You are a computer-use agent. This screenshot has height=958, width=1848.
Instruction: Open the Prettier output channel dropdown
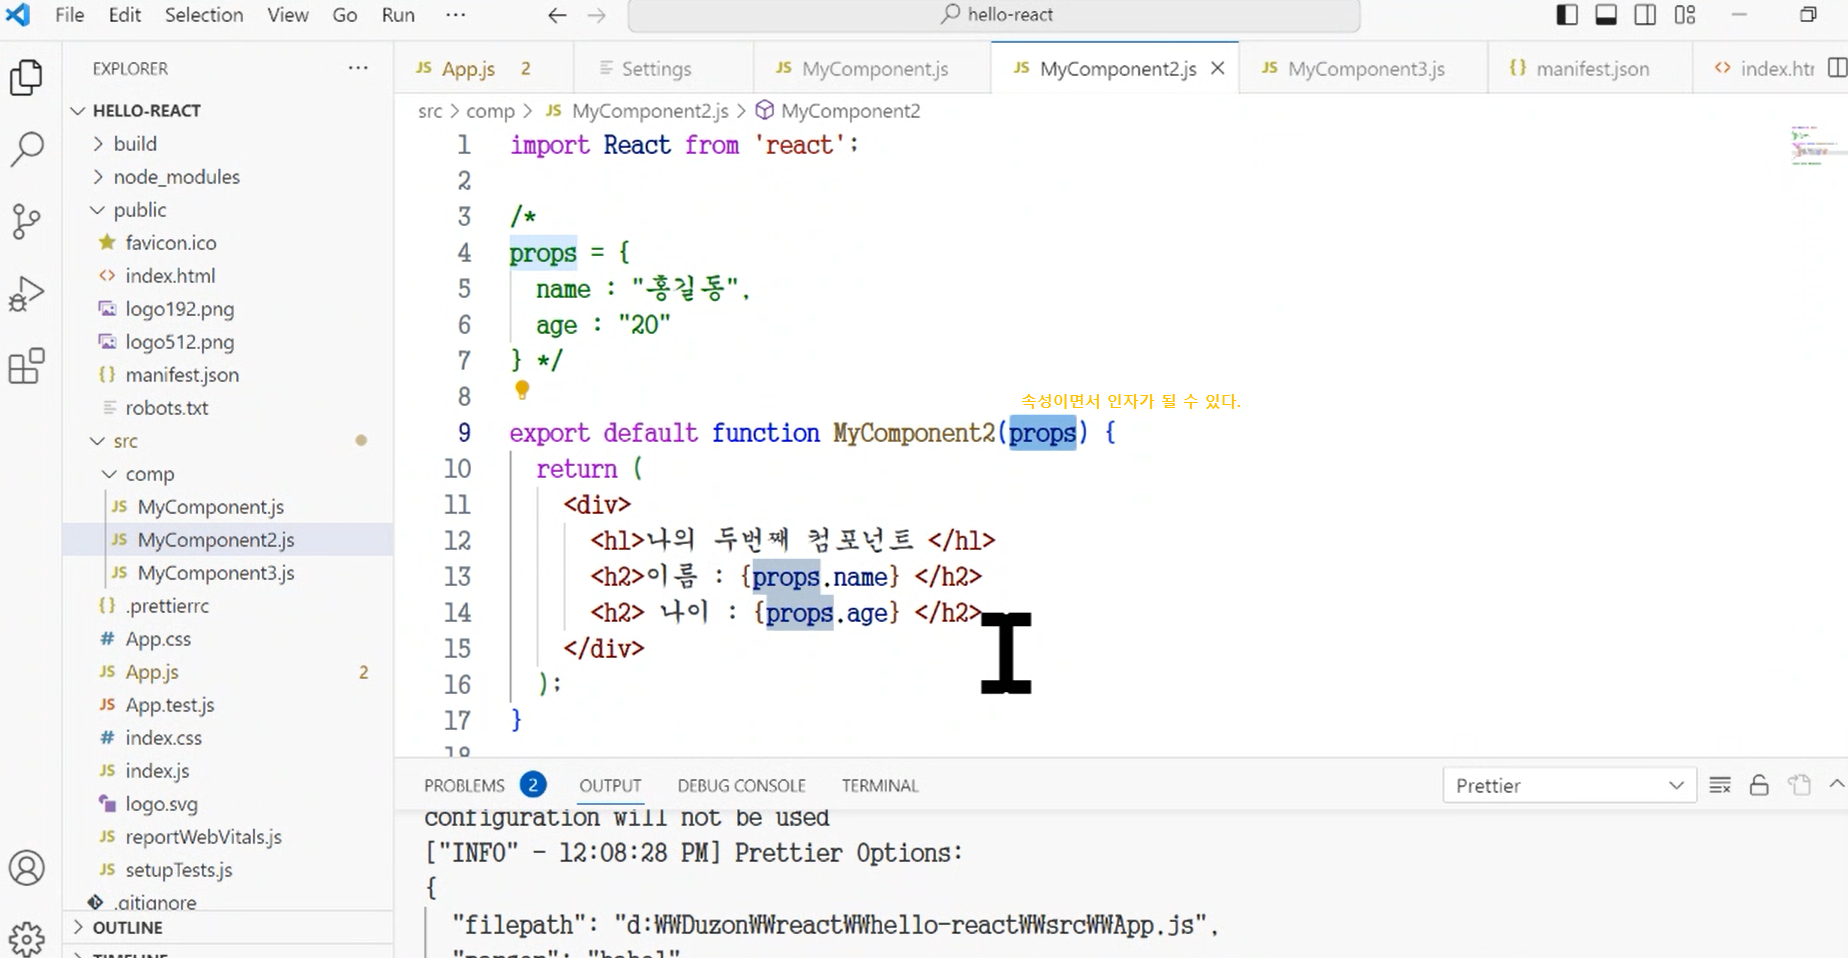click(1569, 785)
